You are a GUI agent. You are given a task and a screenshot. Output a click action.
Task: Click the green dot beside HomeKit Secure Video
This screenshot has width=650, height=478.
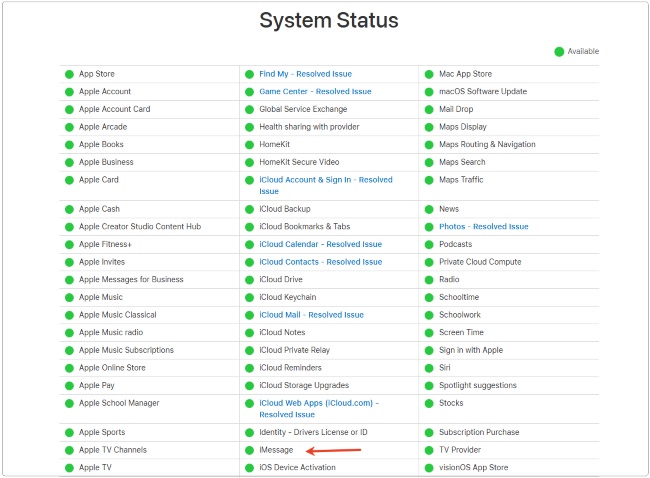coord(249,163)
